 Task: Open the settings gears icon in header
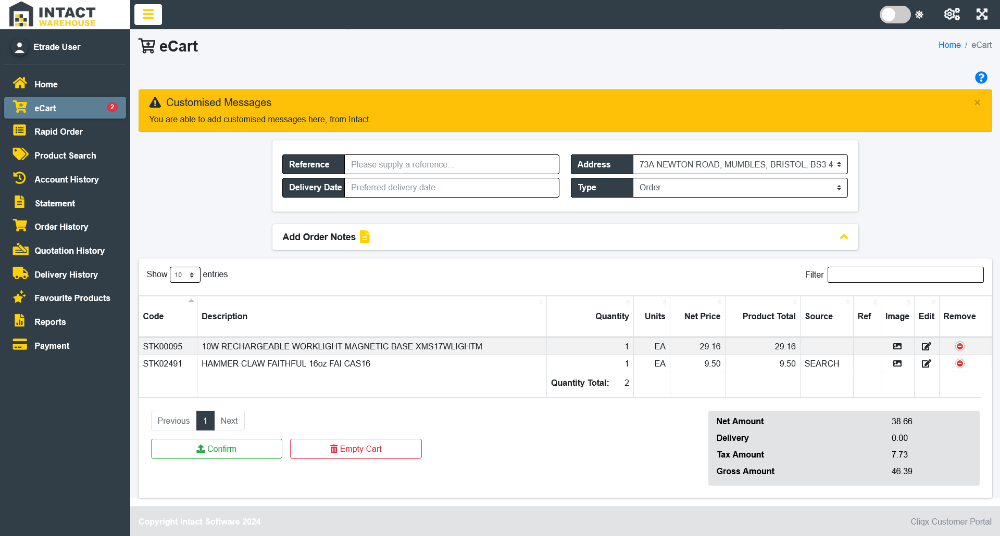pyautogui.click(x=952, y=14)
